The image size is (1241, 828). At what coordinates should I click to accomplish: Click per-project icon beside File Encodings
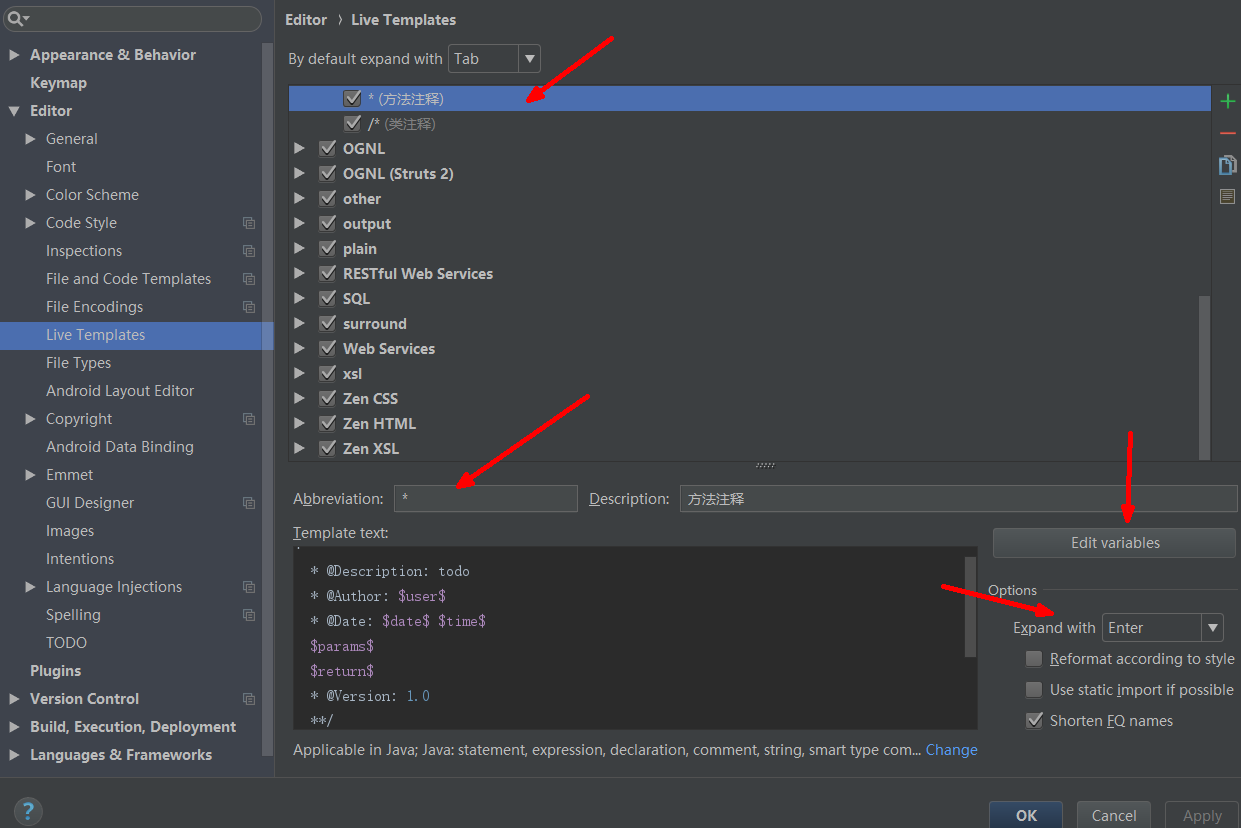[x=249, y=307]
